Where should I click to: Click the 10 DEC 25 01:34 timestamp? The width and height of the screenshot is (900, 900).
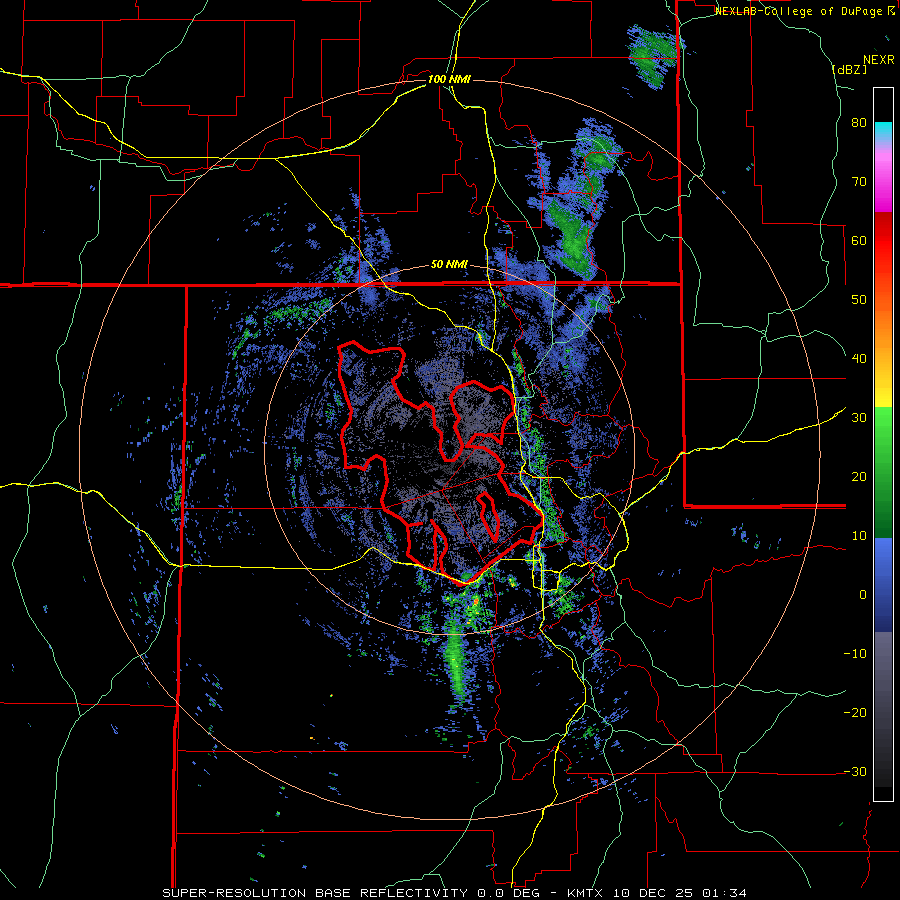click(x=681, y=893)
